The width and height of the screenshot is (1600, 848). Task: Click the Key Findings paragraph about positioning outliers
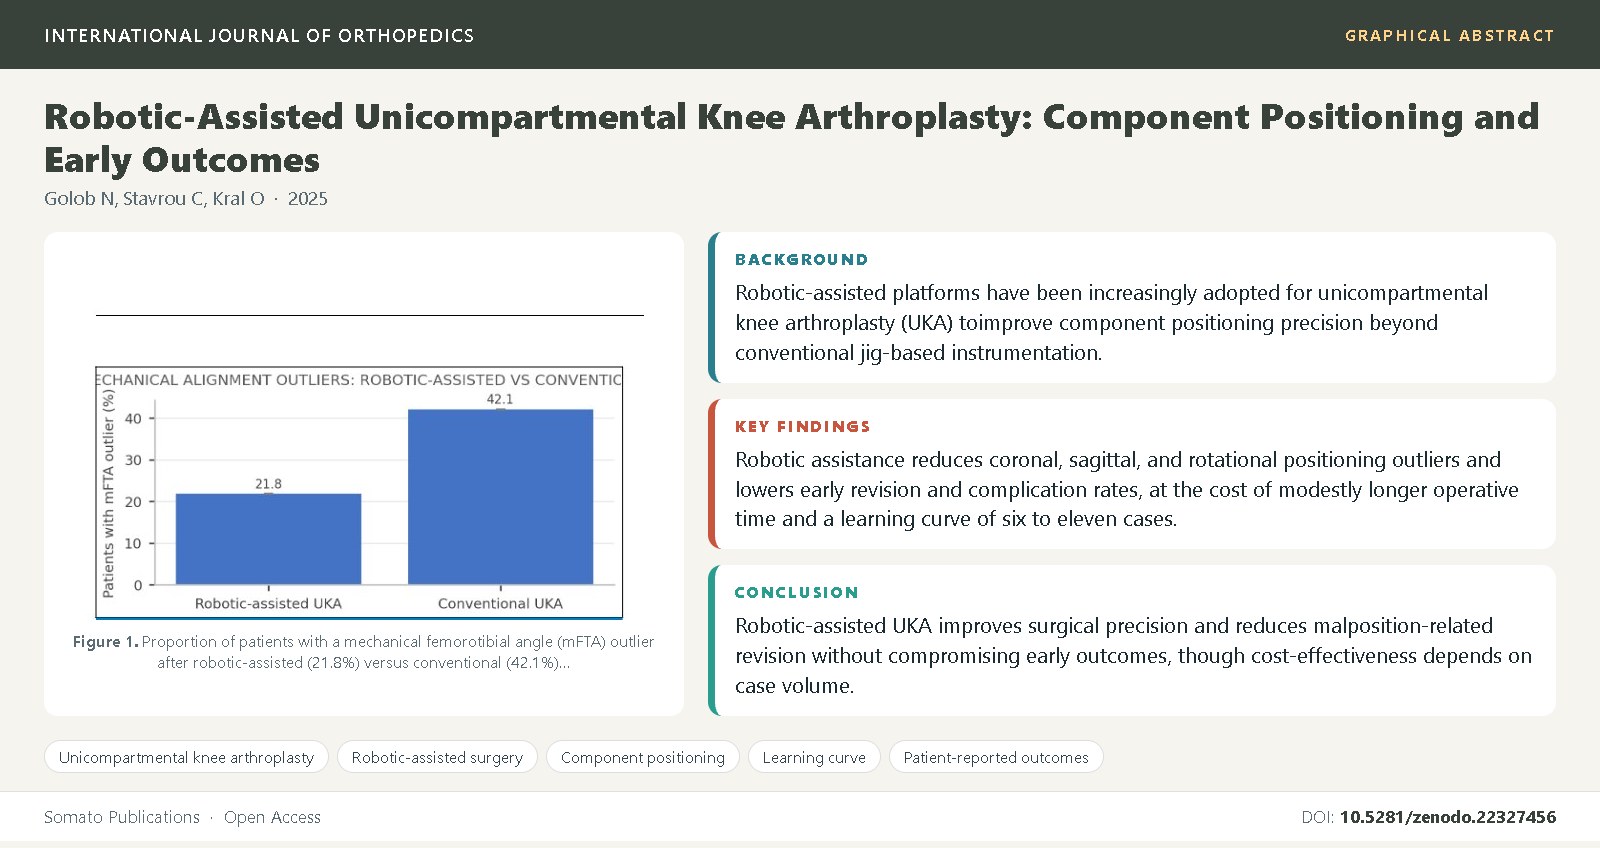pyautogui.click(x=1127, y=489)
